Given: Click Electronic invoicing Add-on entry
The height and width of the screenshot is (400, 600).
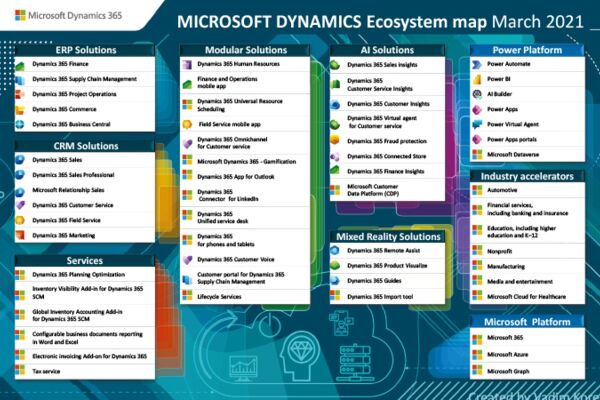Looking at the screenshot, I should pos(85,356).
